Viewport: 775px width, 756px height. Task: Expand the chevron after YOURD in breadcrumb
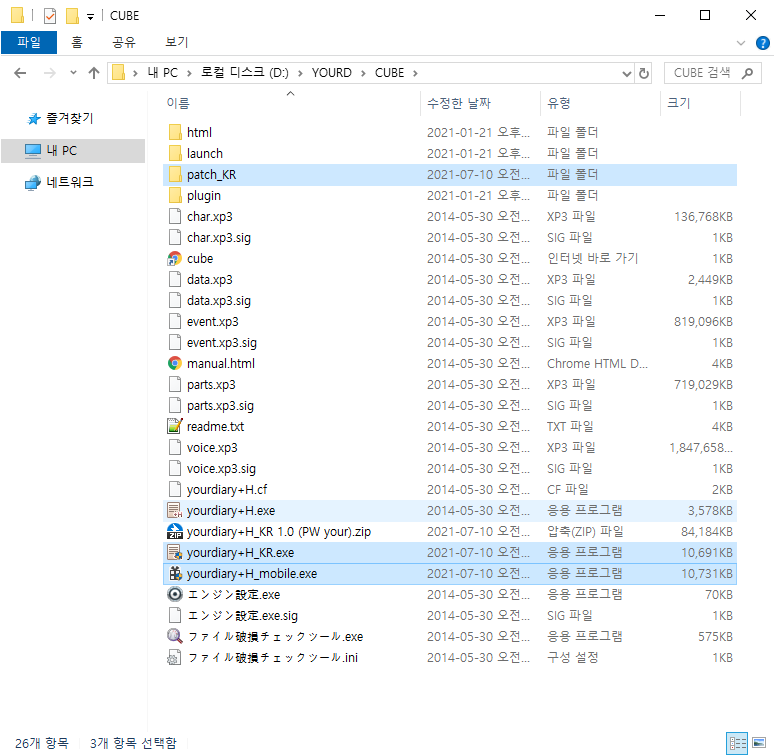click(x=363, y=73)
